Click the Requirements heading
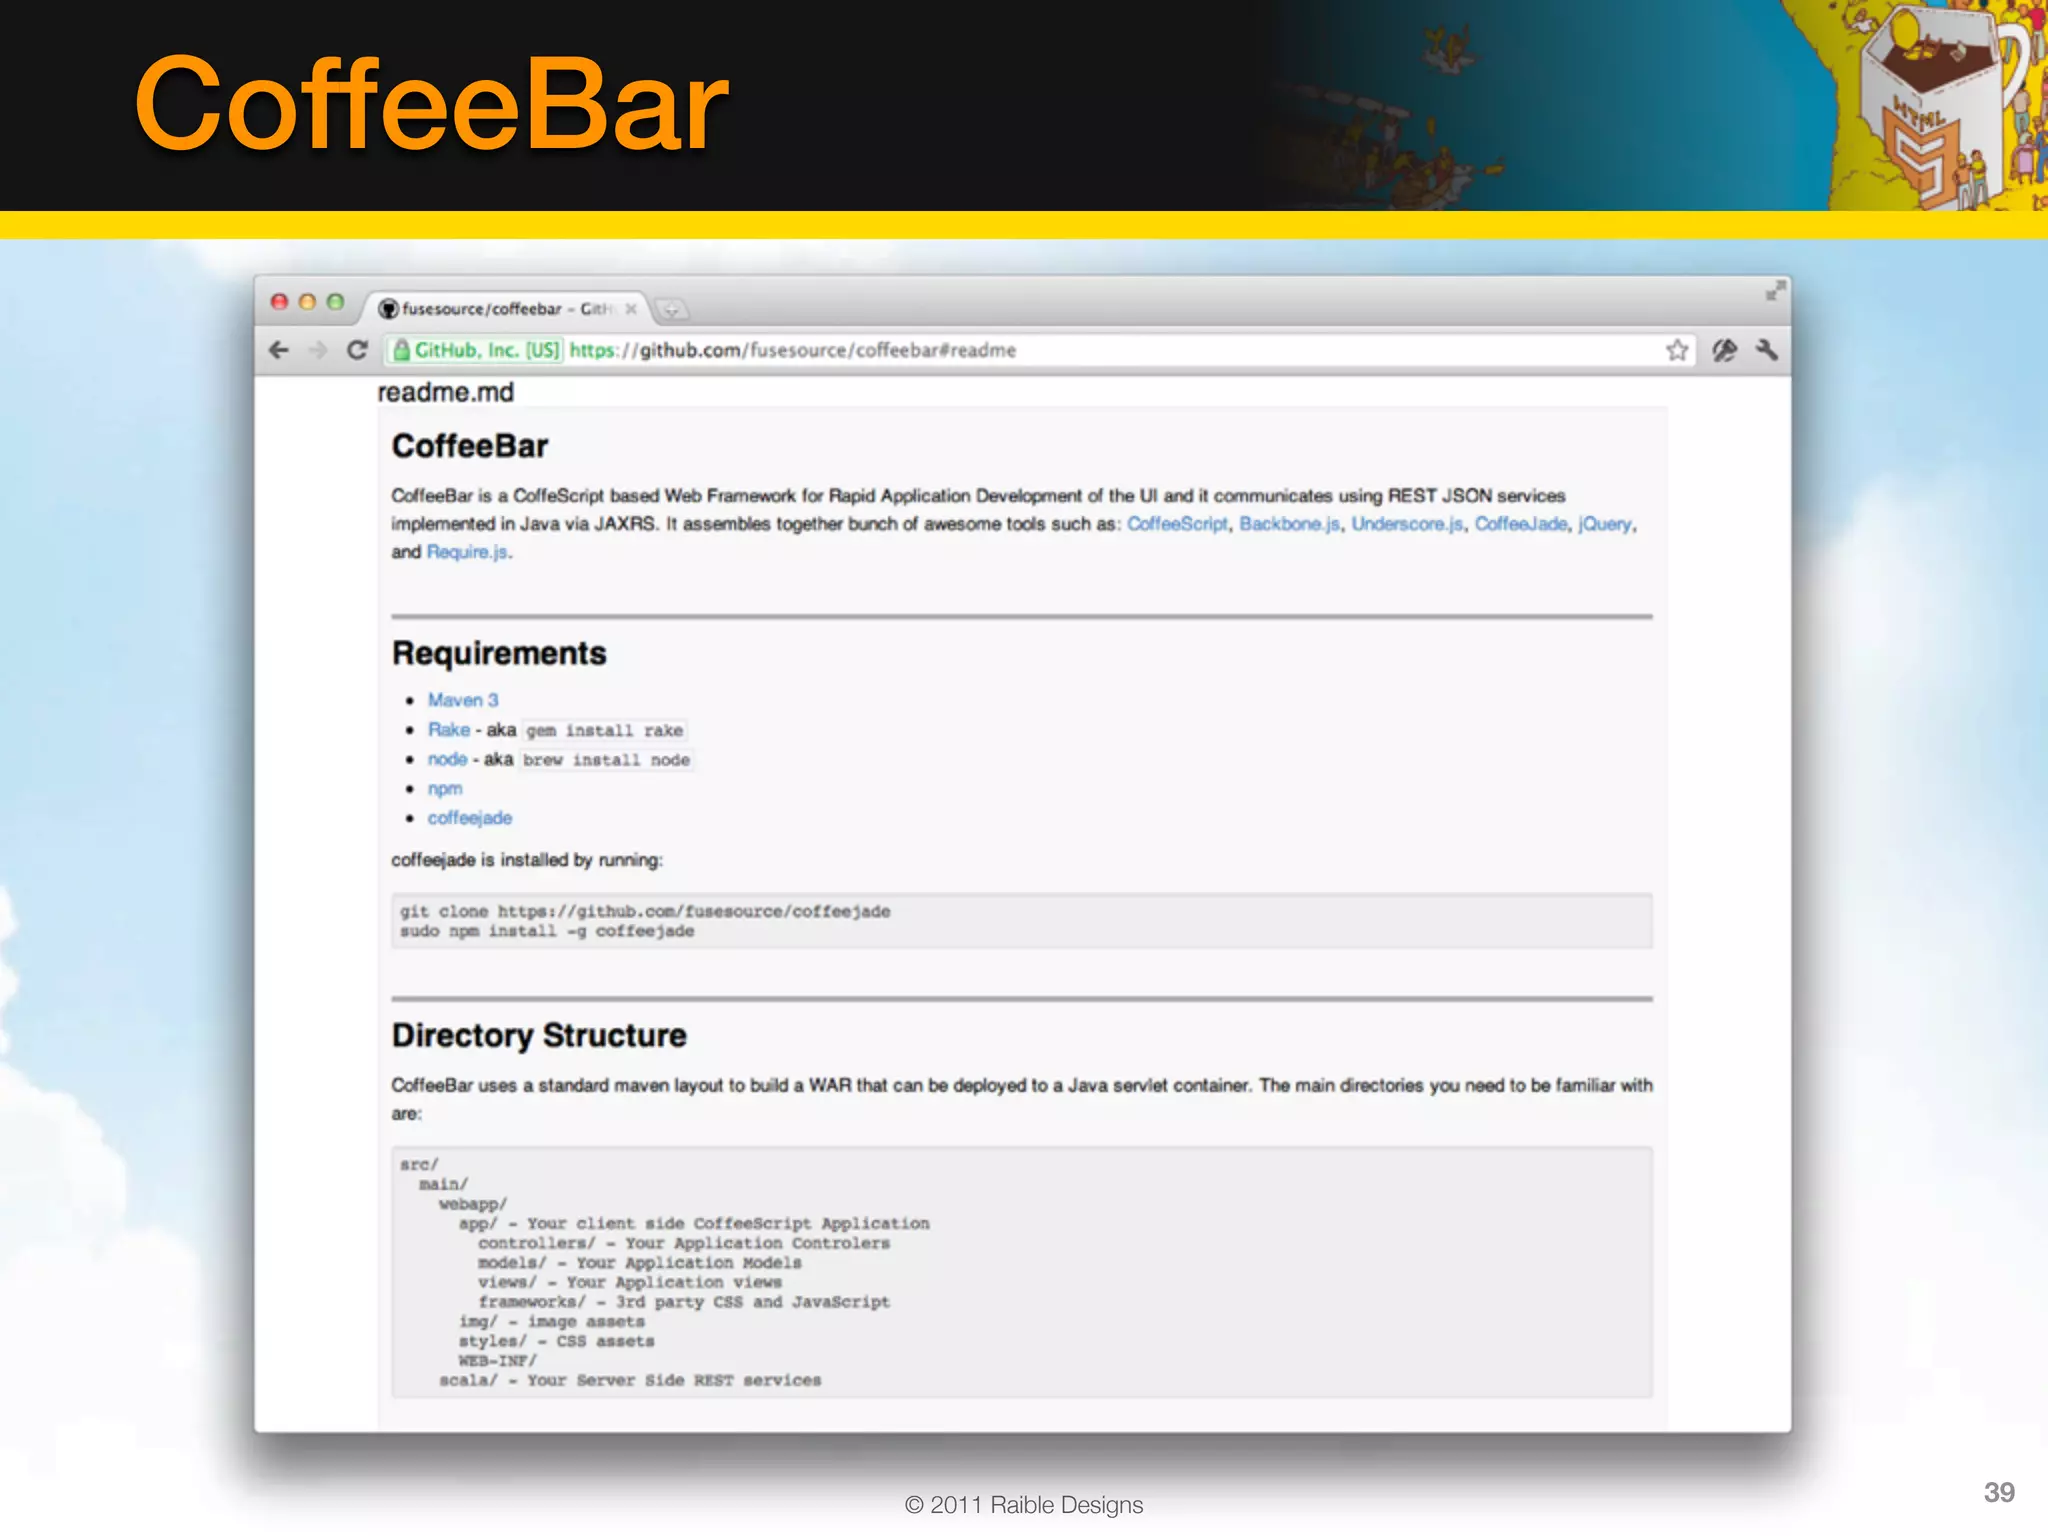Screen dimensions: 2048x1536 pos(499,653)
